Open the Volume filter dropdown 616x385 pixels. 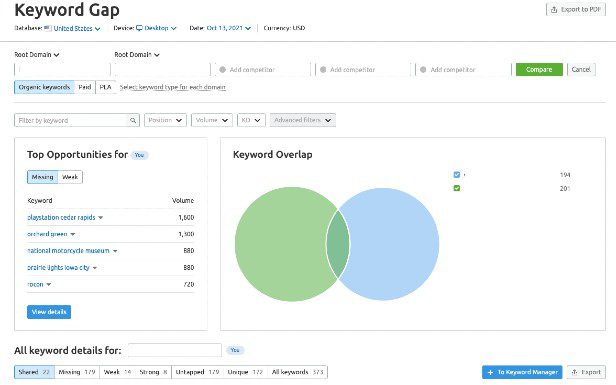click(x=212, y=120)
